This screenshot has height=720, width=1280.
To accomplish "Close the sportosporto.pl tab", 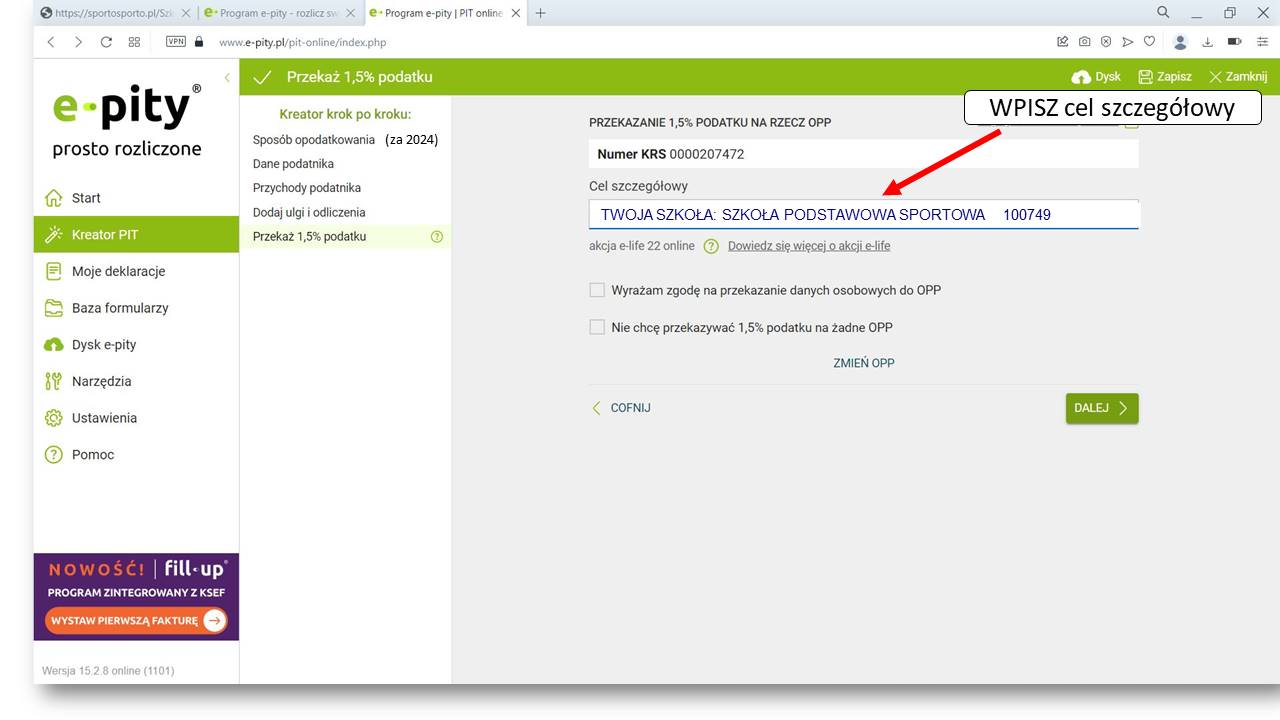I will coord(186,13).
